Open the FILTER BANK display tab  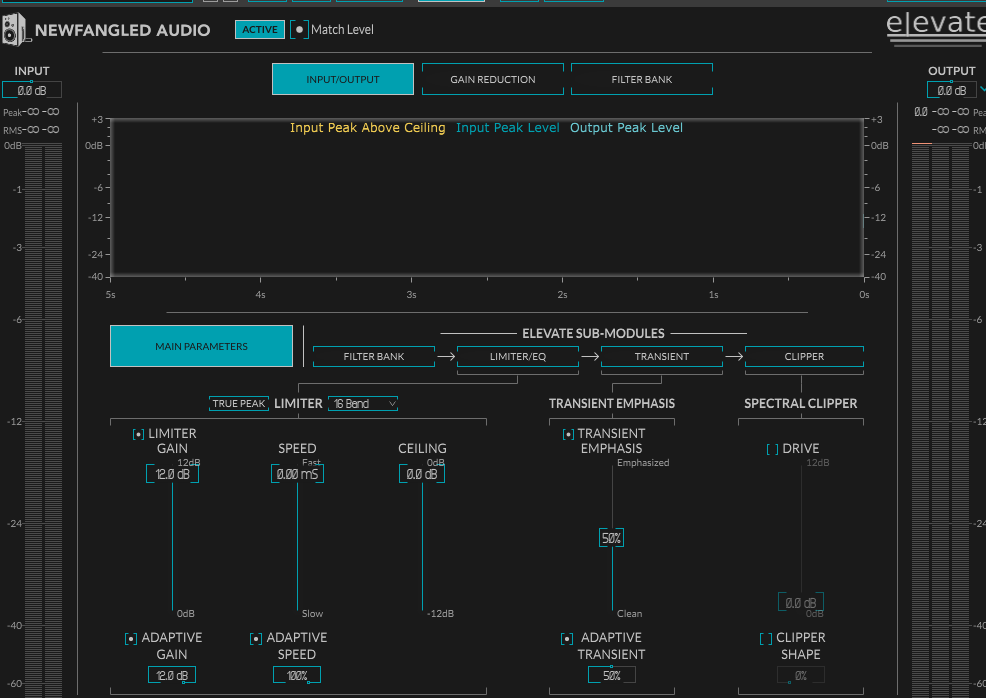tap(641, 79)
